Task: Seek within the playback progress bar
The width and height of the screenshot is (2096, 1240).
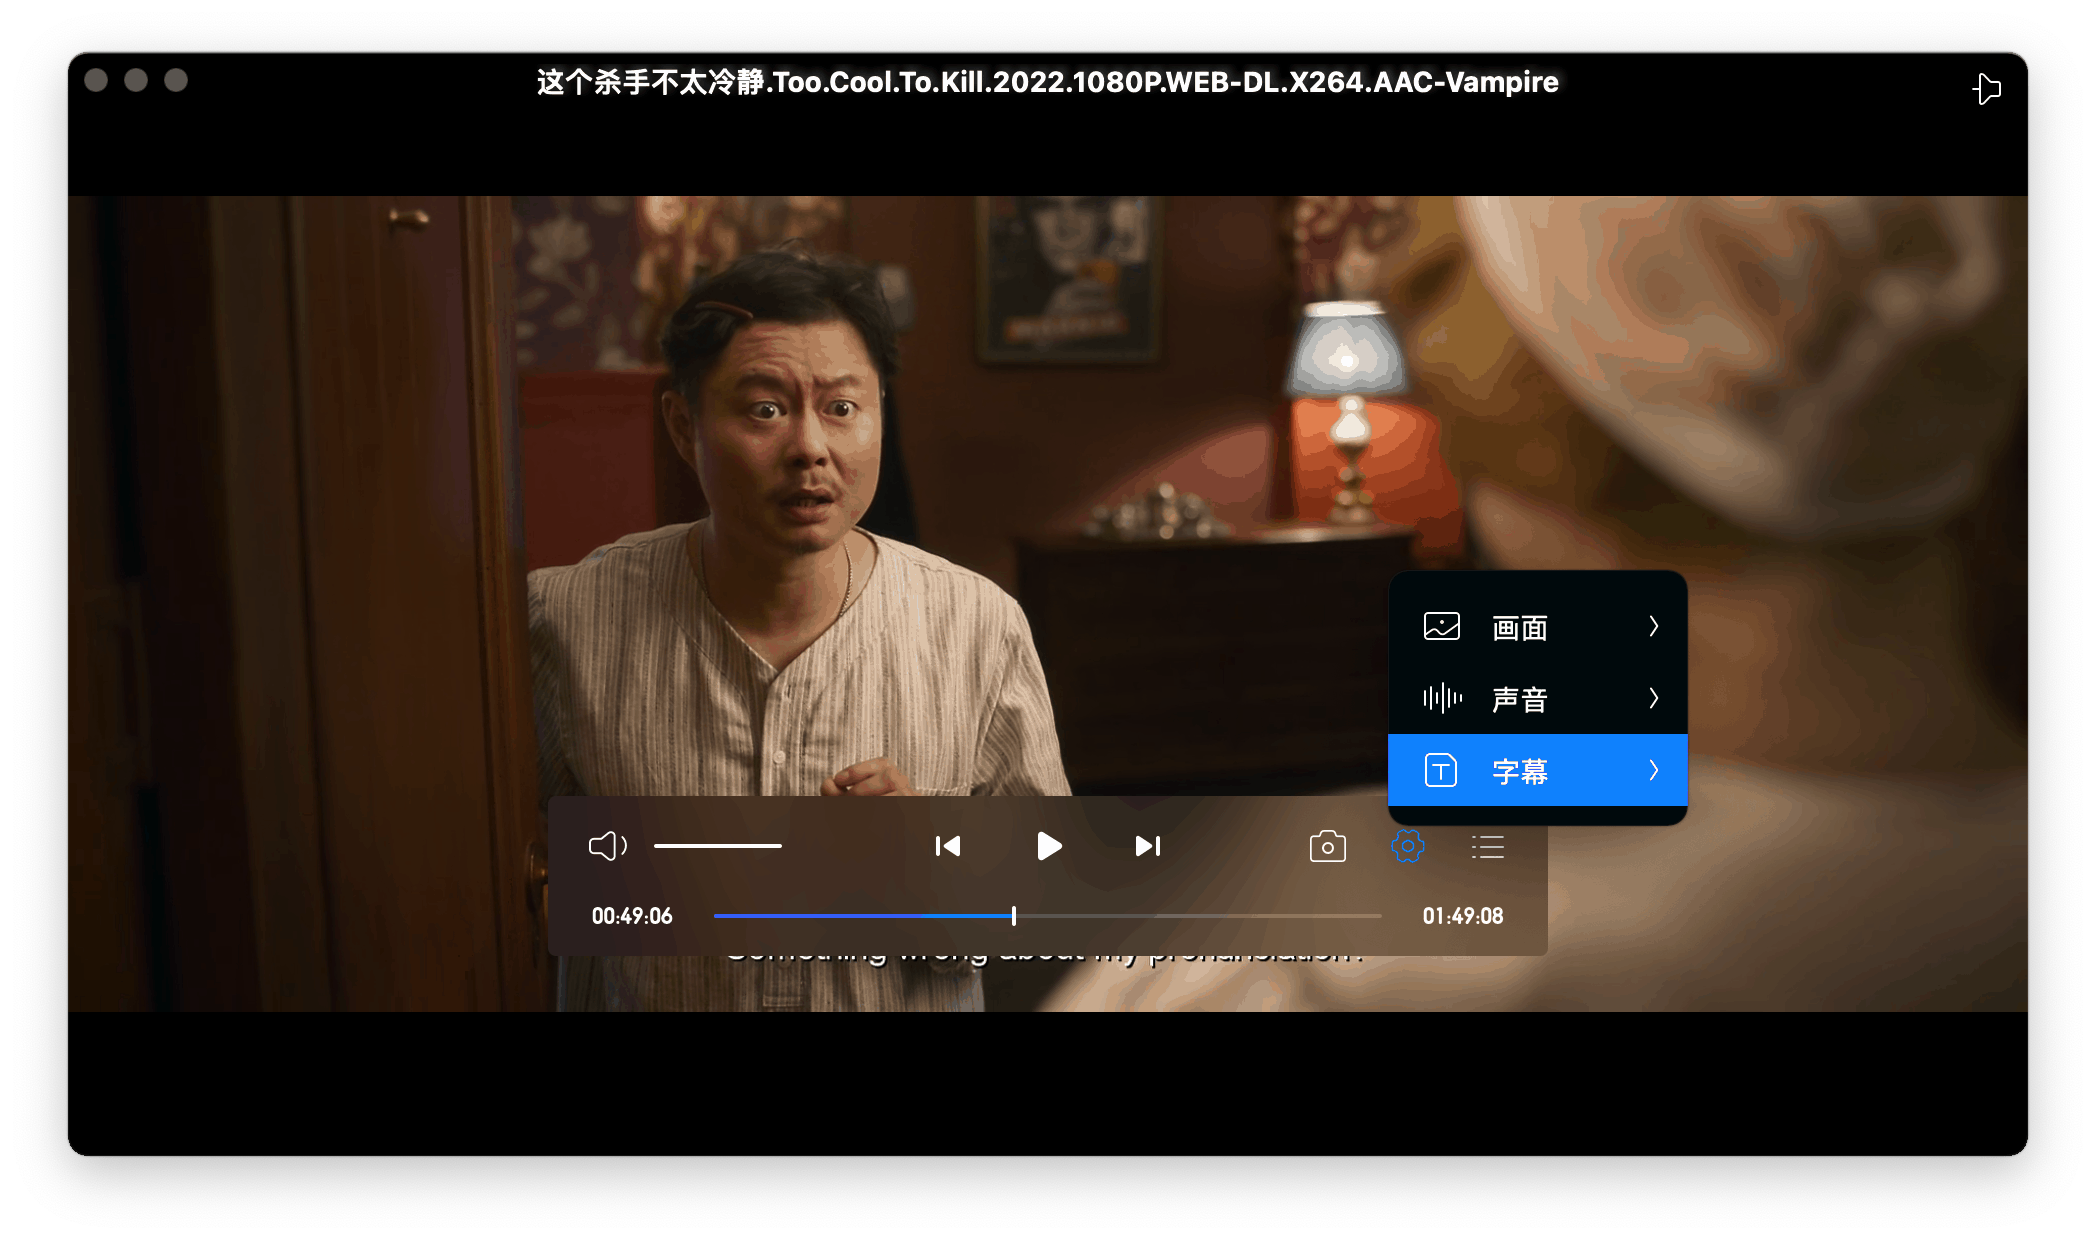Action: [1047, 915]
